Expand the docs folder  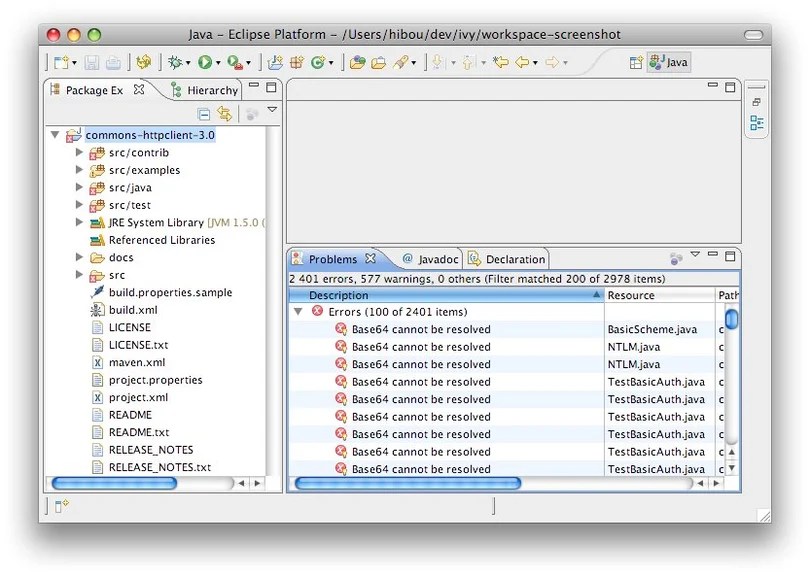click(x=79, y=257)
